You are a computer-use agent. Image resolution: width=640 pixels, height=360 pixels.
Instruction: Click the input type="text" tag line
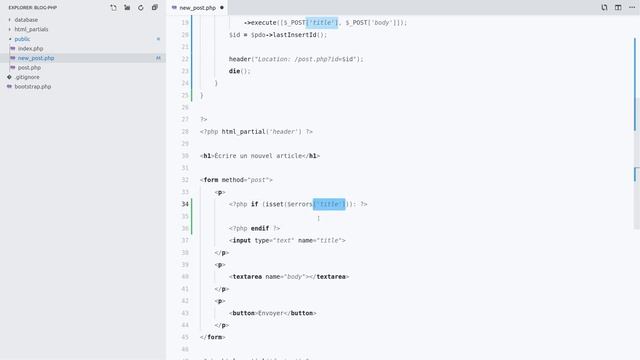pyautogui.click(x=287, y=240)
